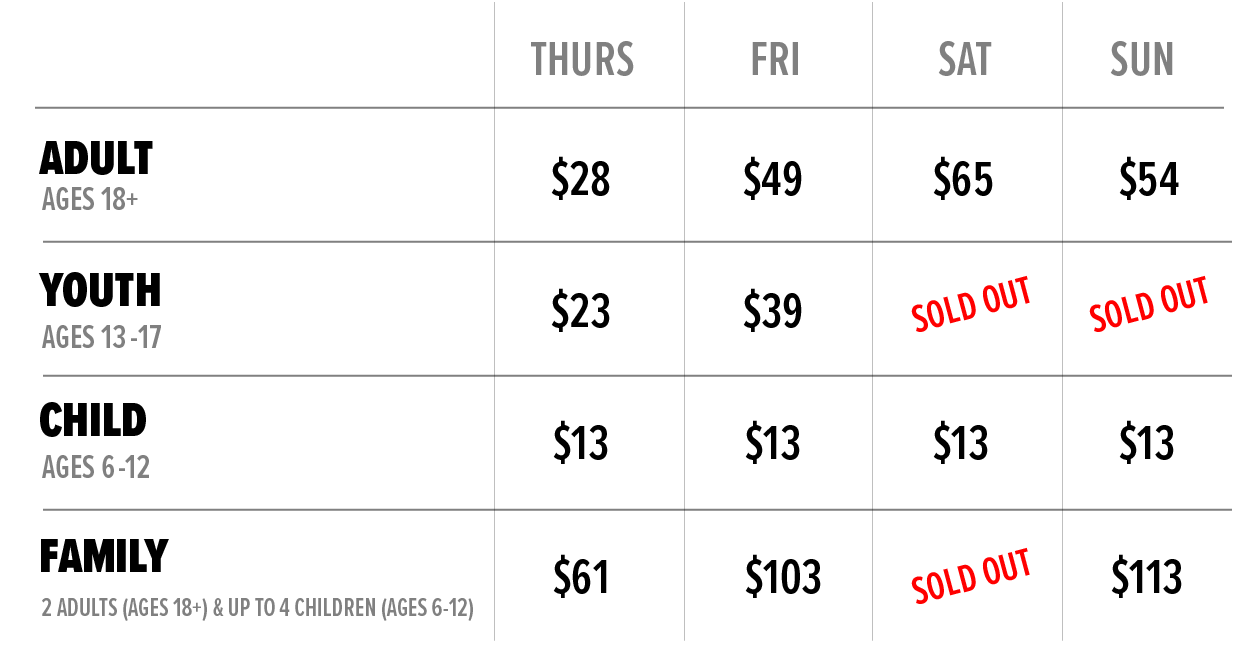Click the Friday youth $39 price
Viewport: 1252px width, 648px height.
773,311
